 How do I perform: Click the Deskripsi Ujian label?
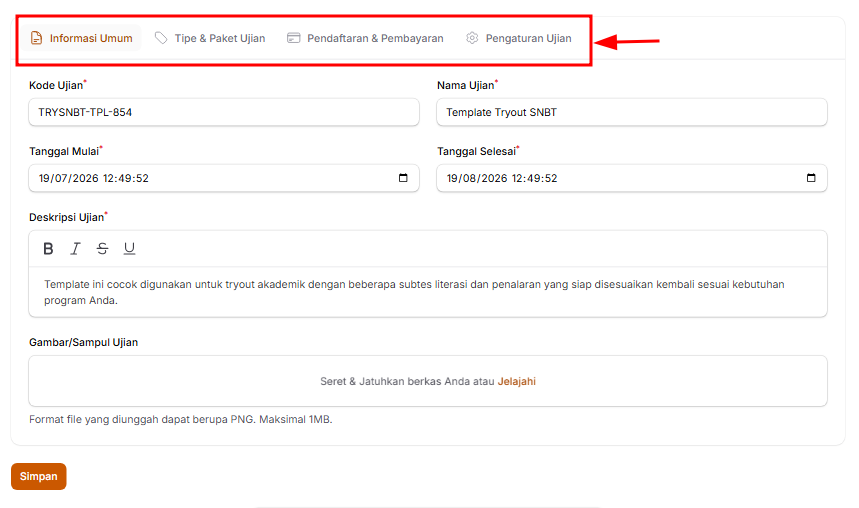click(x=67, y=218)
